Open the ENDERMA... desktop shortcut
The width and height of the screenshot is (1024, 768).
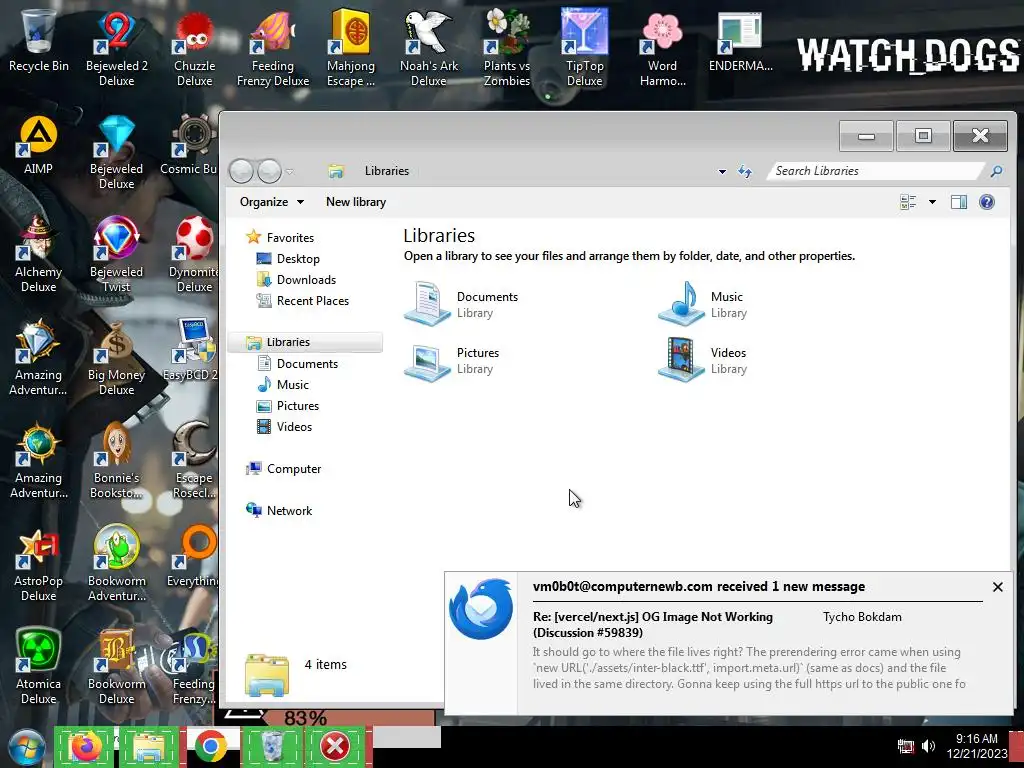click(x=741, y=40)
